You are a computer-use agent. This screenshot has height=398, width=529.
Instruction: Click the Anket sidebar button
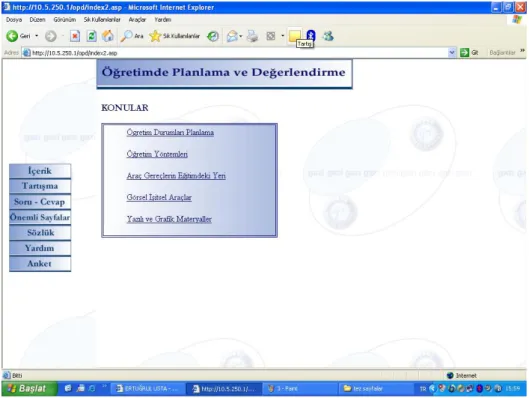[x=40, y=264]
